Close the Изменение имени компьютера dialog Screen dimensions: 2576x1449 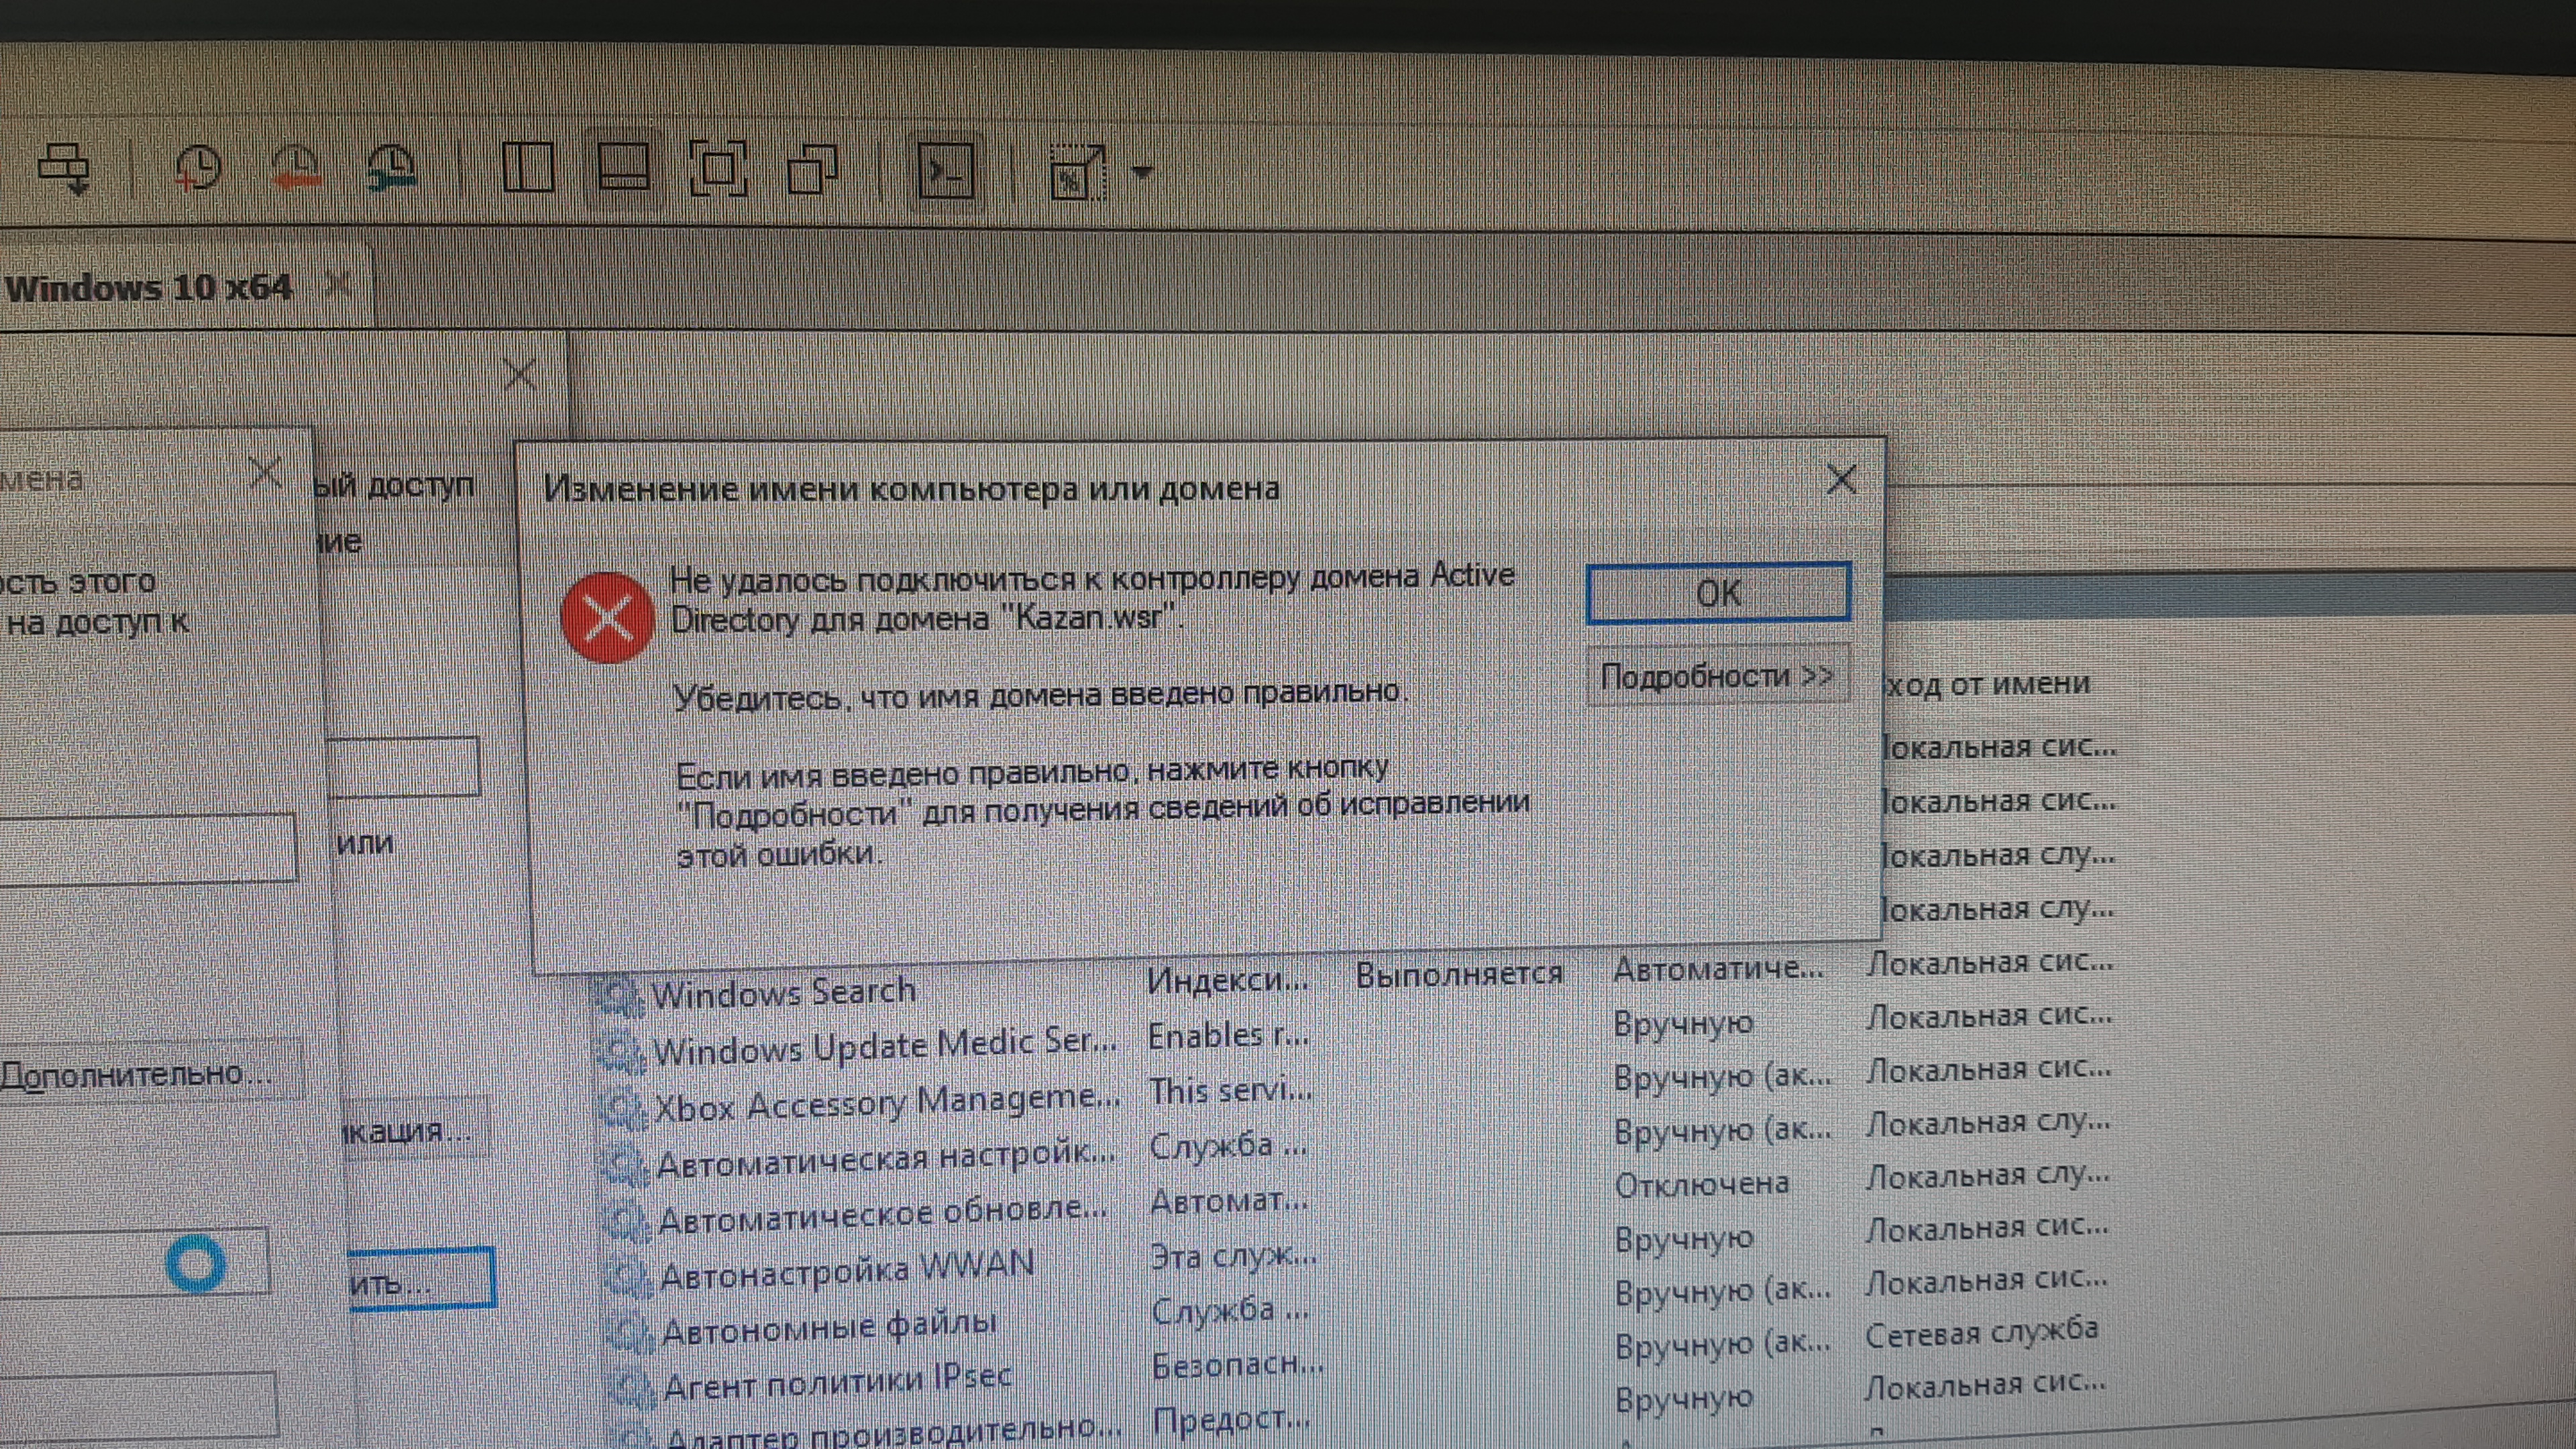pyautogui.click(x=1841, y=479)
